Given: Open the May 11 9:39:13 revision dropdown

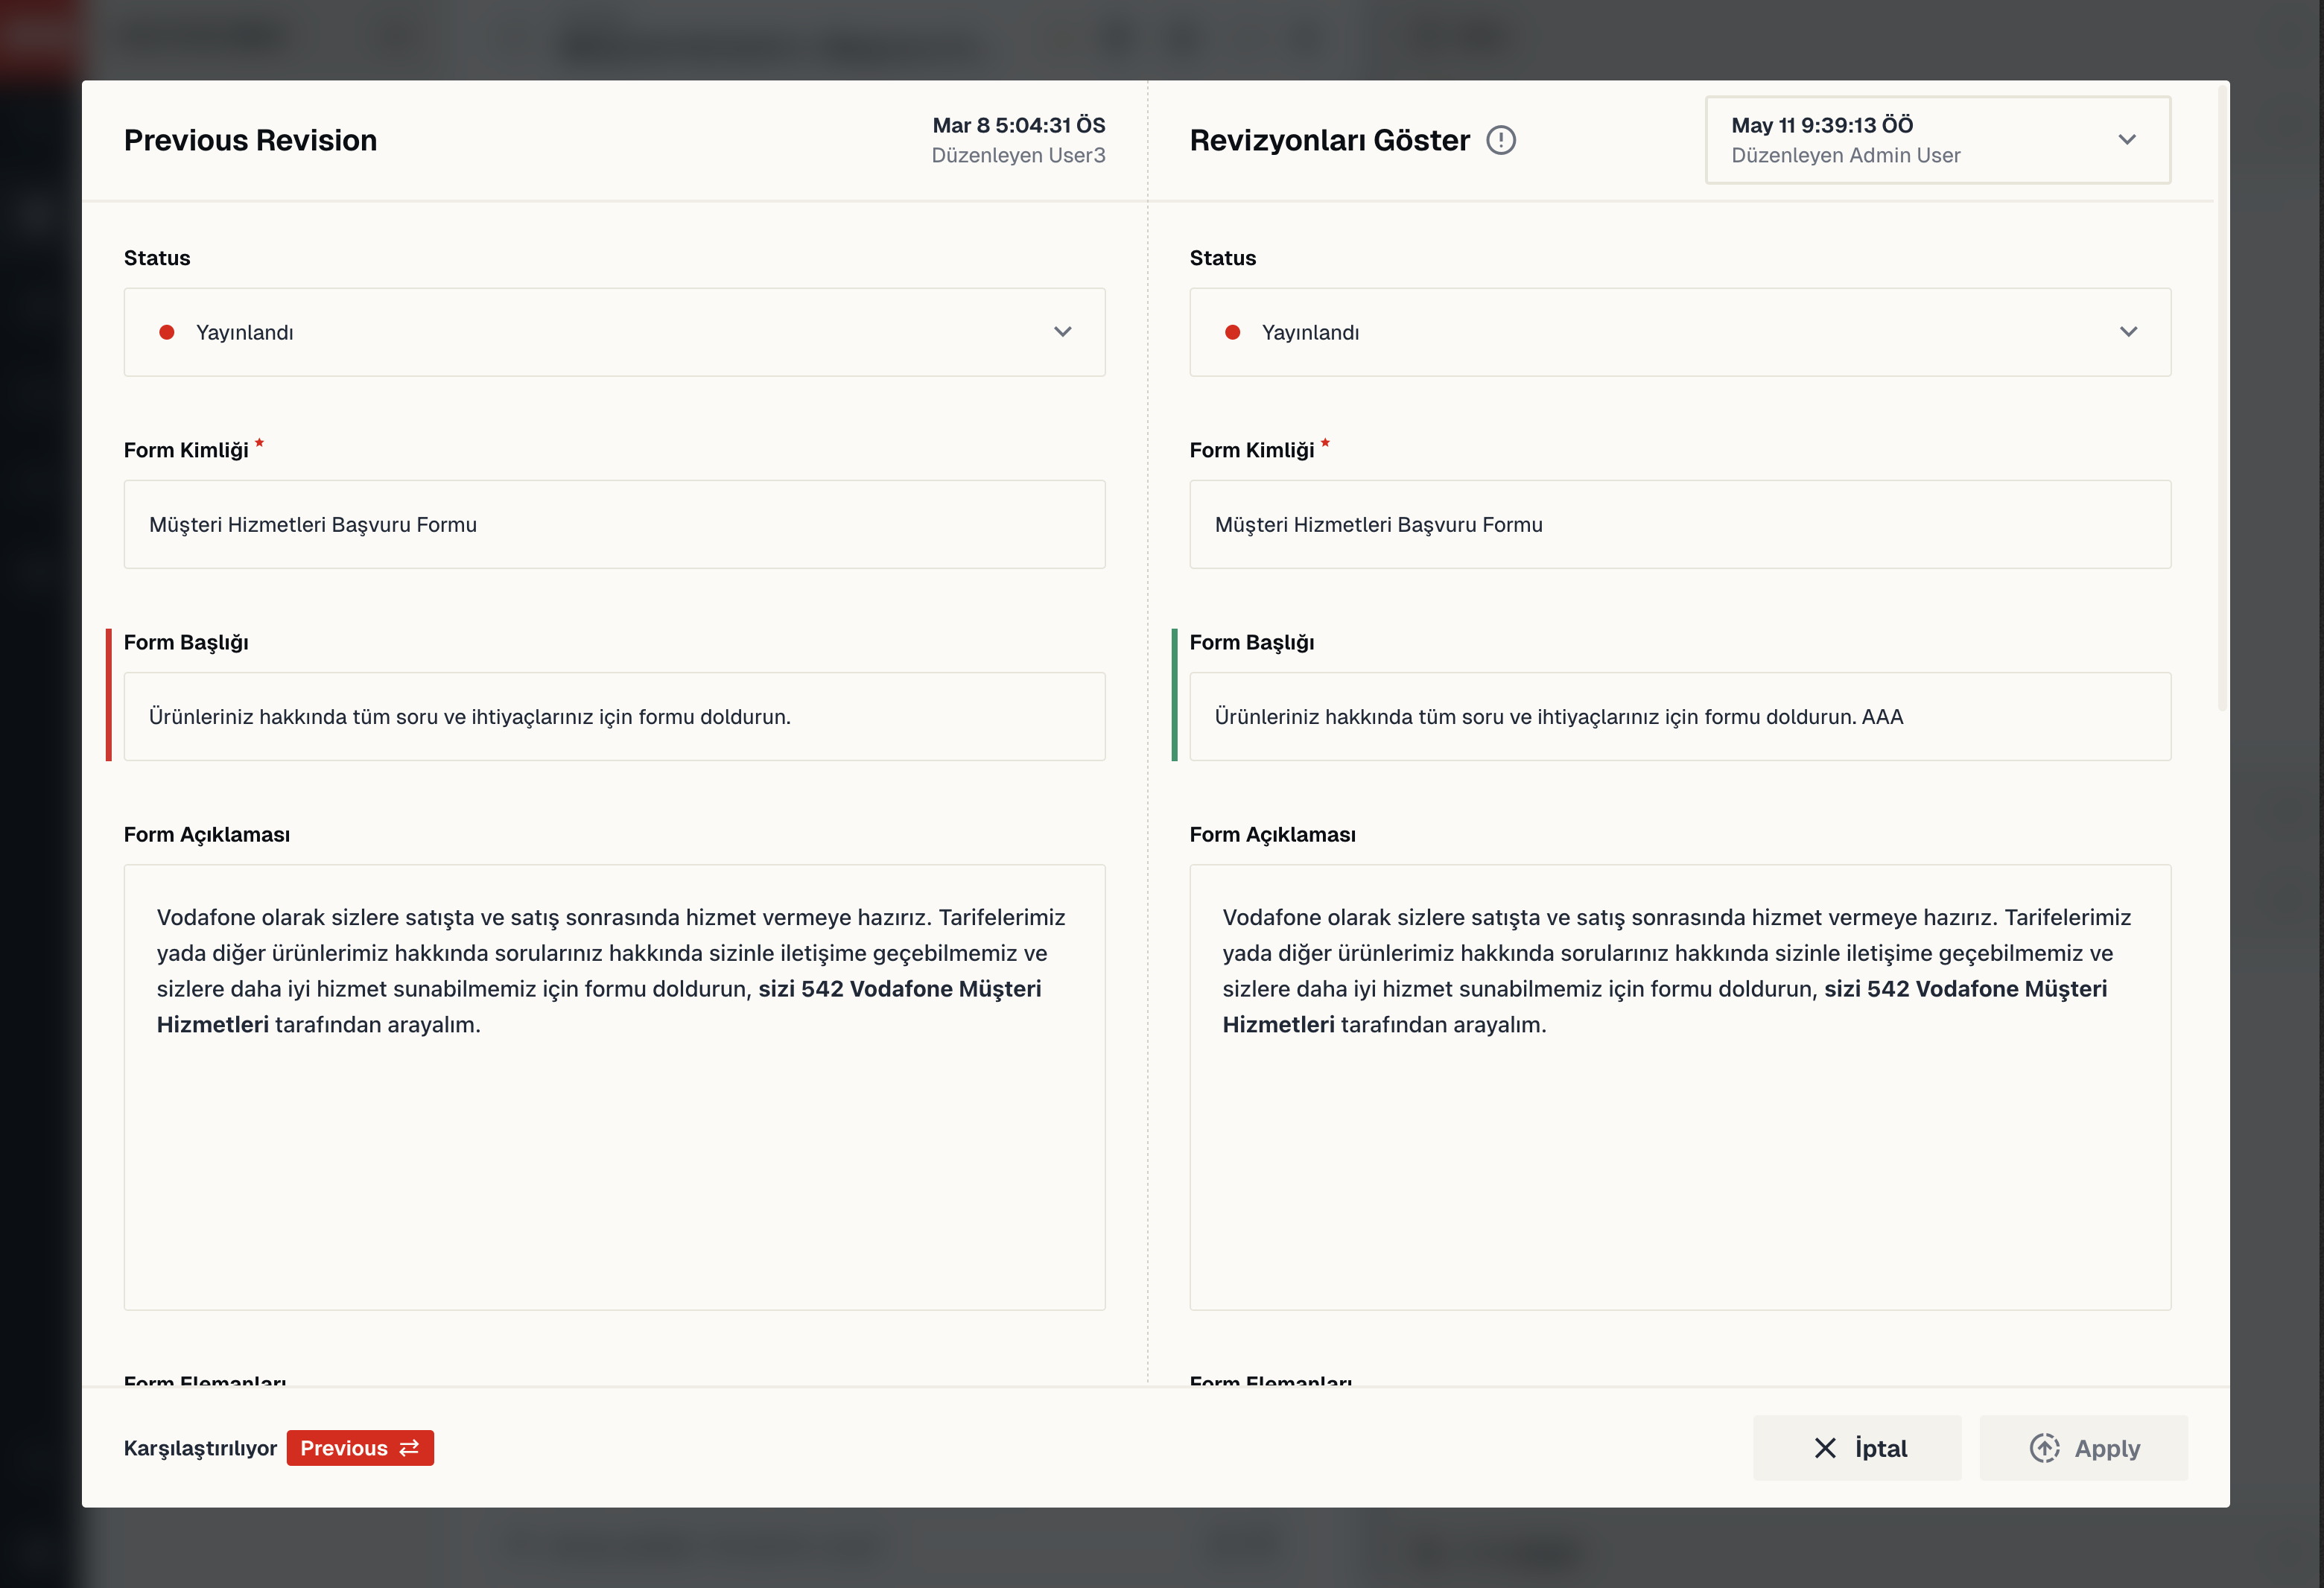Looking at the screenshot, I should point(1937,140).
